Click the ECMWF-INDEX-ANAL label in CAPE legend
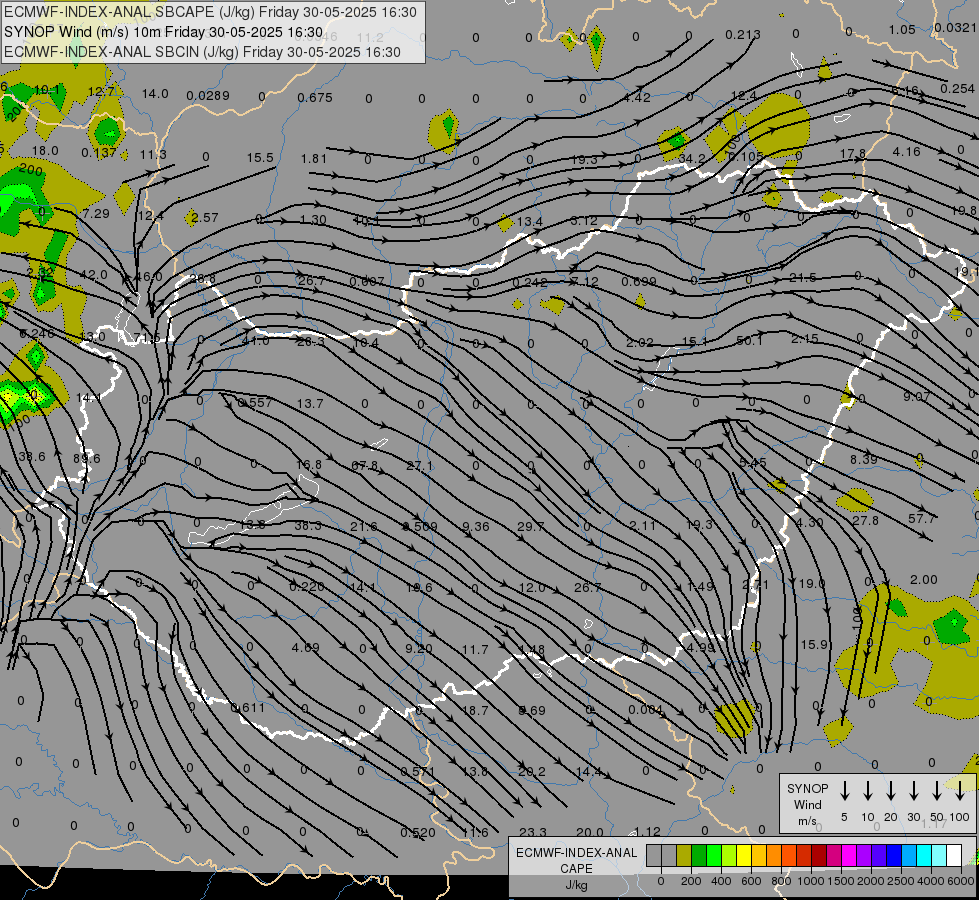Image resolution: width=979 pixels, height=900 pixels. [576, 853]
